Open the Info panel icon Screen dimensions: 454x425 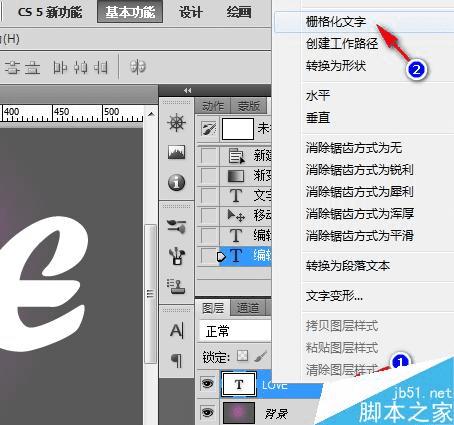click(176, 182)
